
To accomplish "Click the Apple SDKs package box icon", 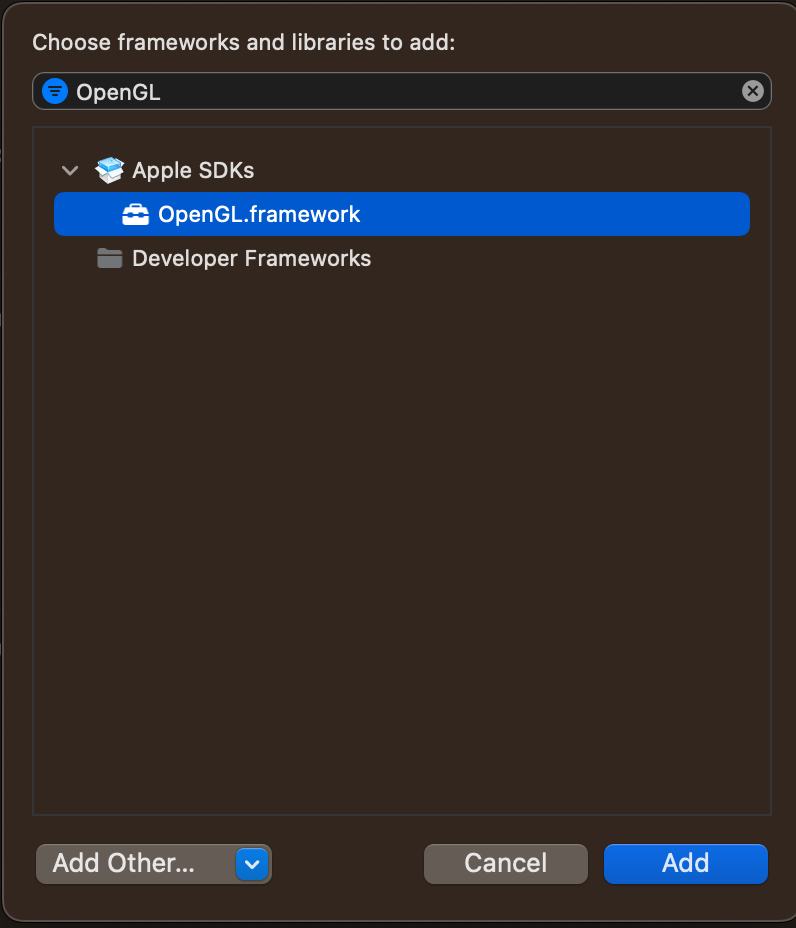I will pyautogui.click(x=109, y=170).
